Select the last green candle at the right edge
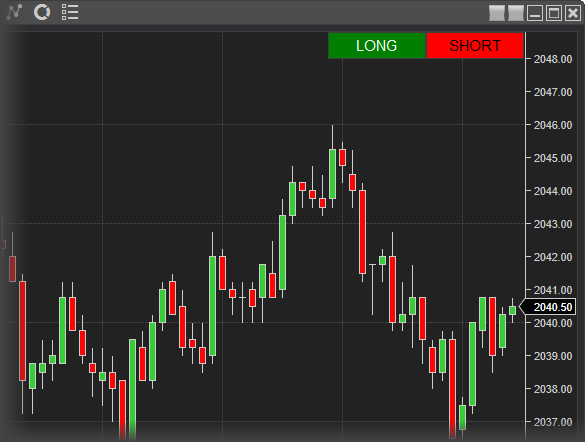The width and height of the screenshot is (585, 442). tap(513, 310)
